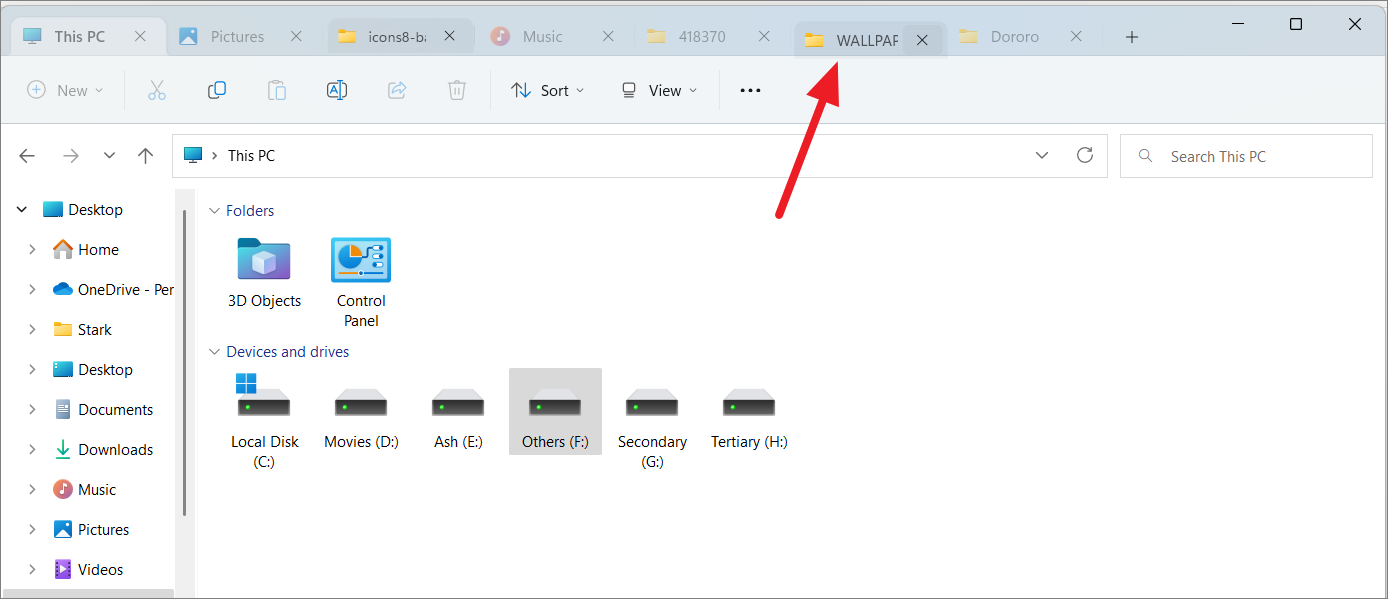Expand the Stark tree node
The image size is (1388, 599).
tap(32, 330)
